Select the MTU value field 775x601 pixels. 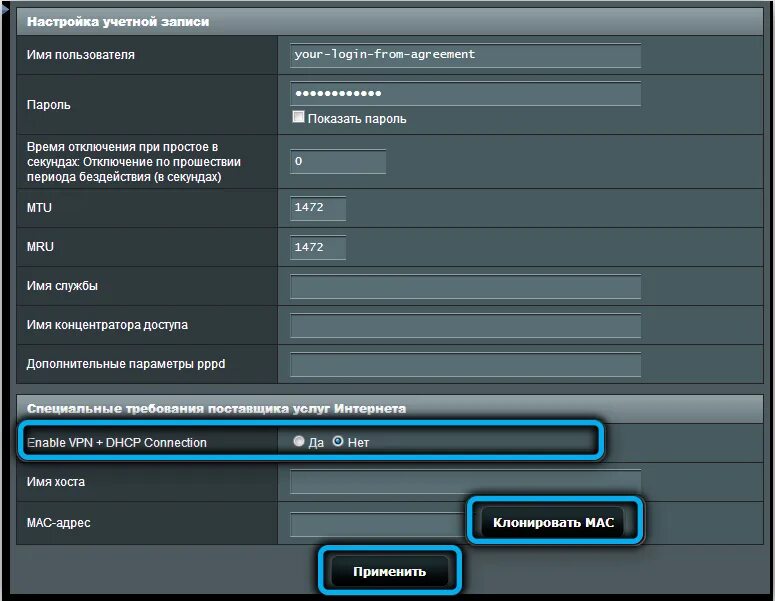[x=318, y=208]
